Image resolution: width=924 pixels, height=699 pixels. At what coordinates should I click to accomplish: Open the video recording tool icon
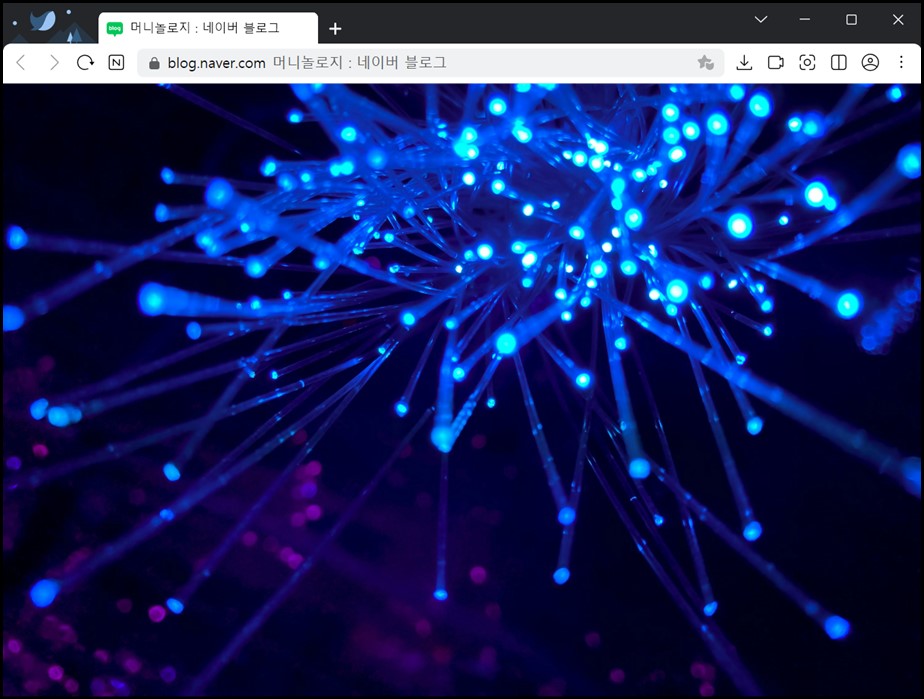(776, 63)
